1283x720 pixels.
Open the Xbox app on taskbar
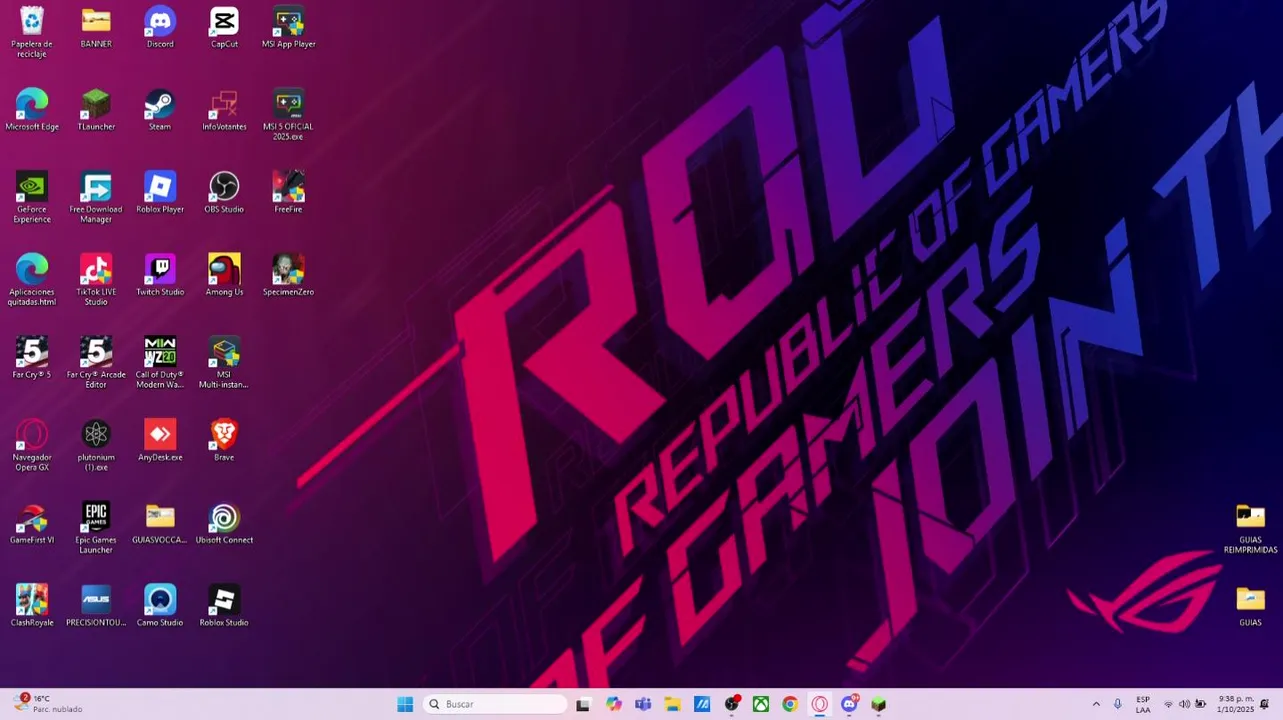coord(761,704)
